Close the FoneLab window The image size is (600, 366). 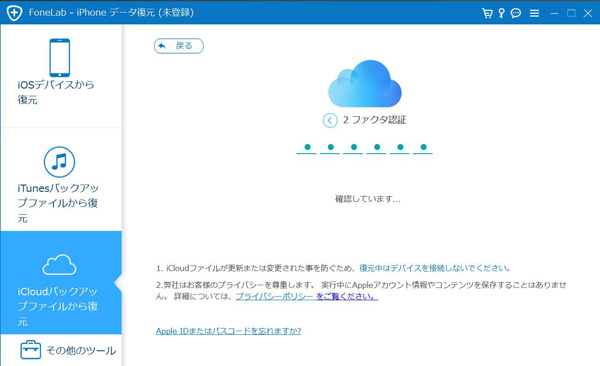[x=588, y=13]
